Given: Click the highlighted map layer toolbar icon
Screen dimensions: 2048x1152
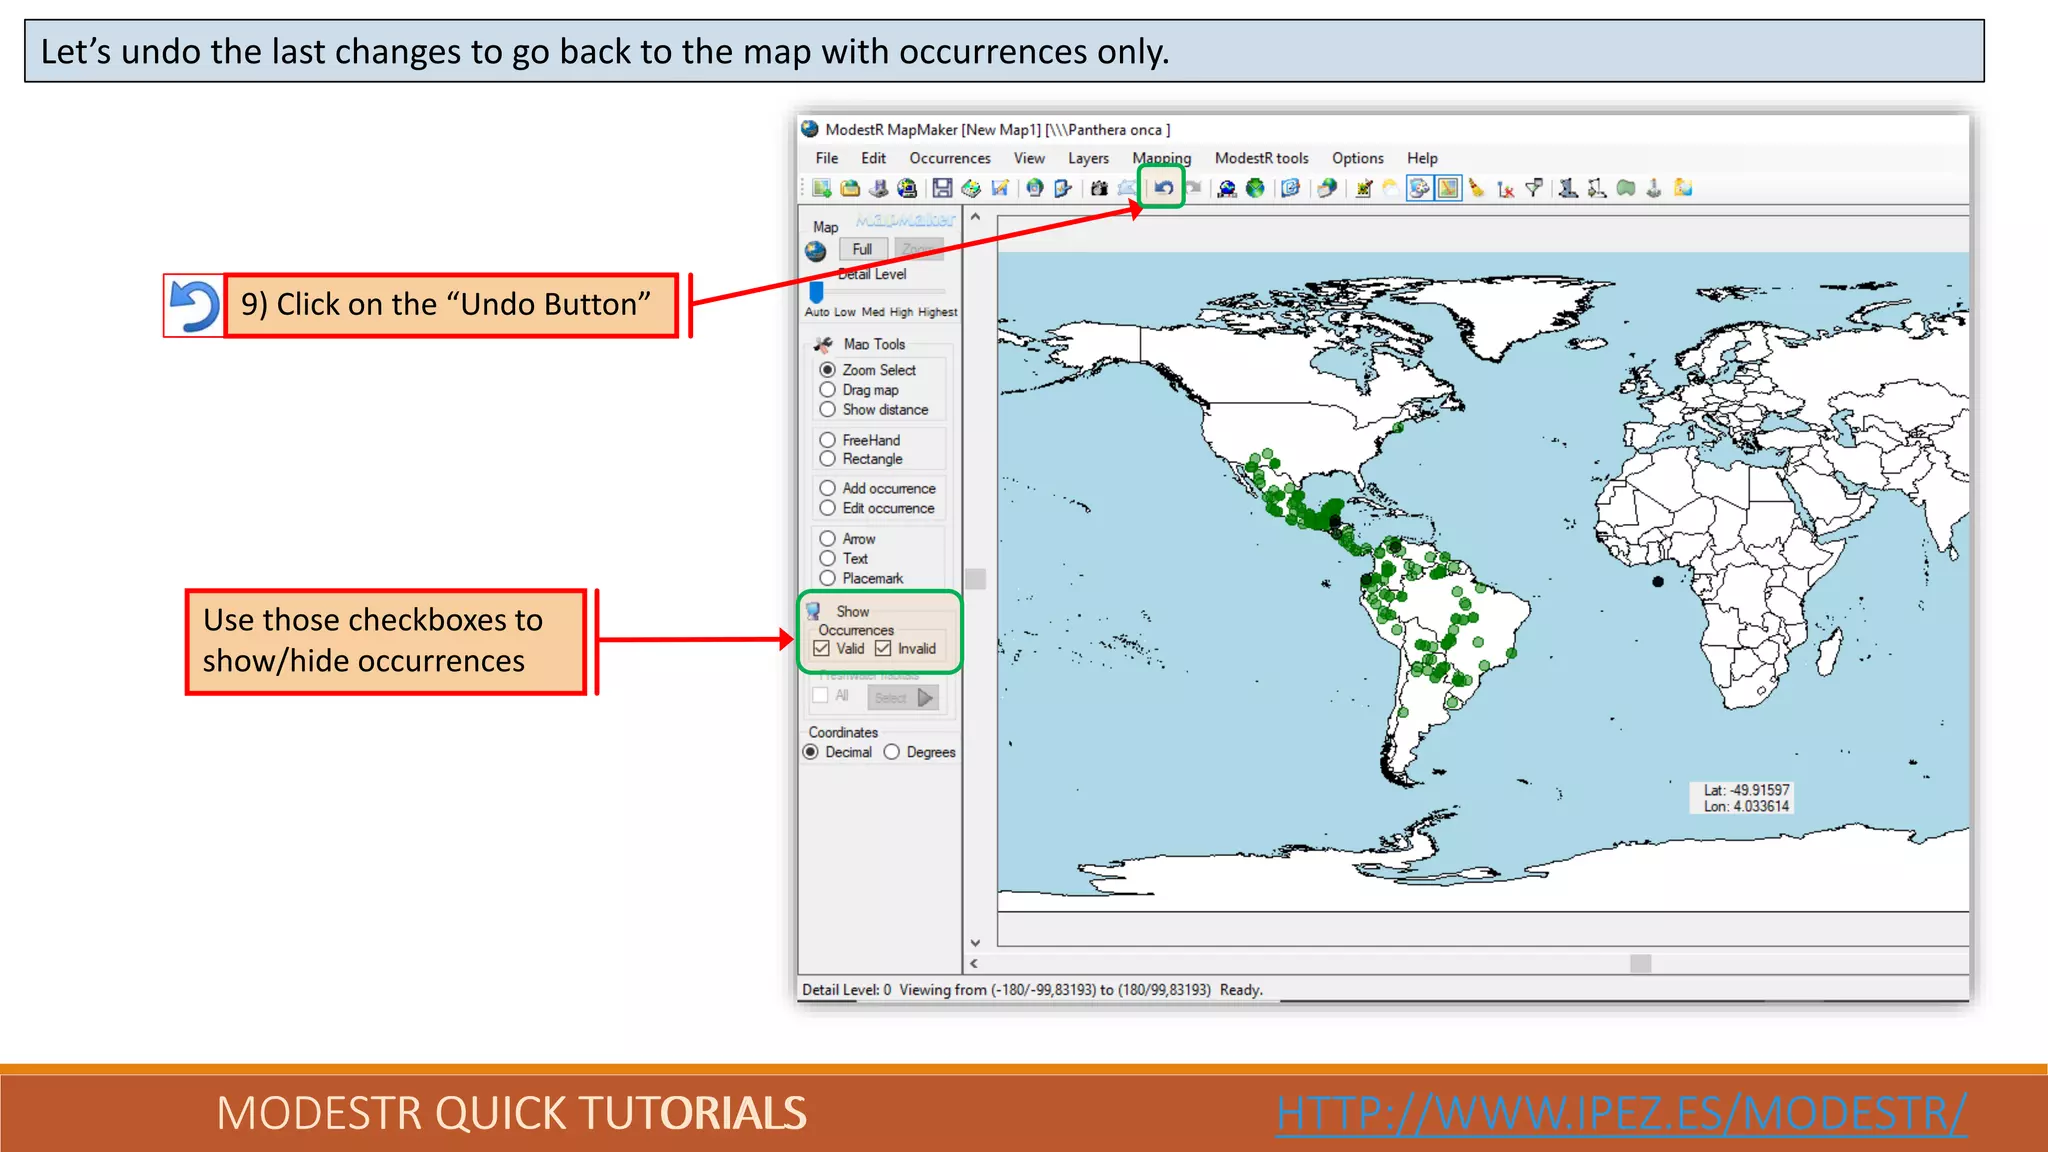Looking at the screenshot, I should (1448, 188).
